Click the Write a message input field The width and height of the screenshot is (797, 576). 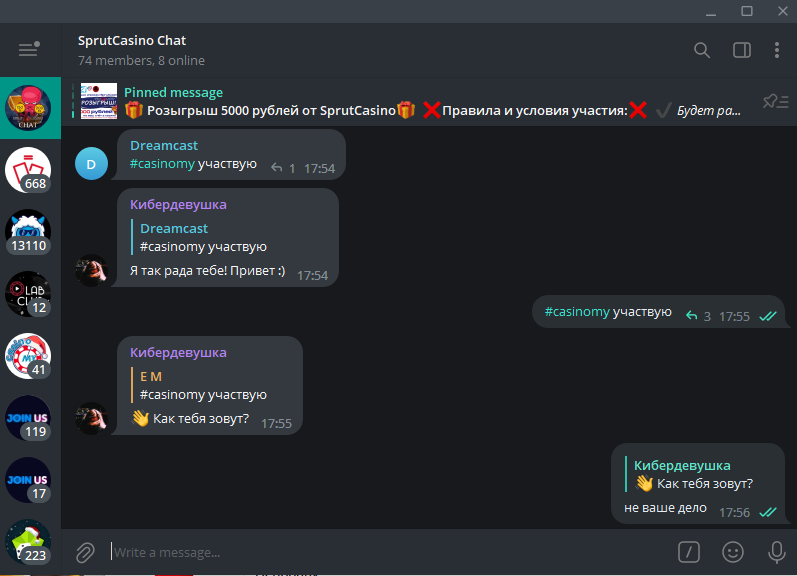coord(380,552)
